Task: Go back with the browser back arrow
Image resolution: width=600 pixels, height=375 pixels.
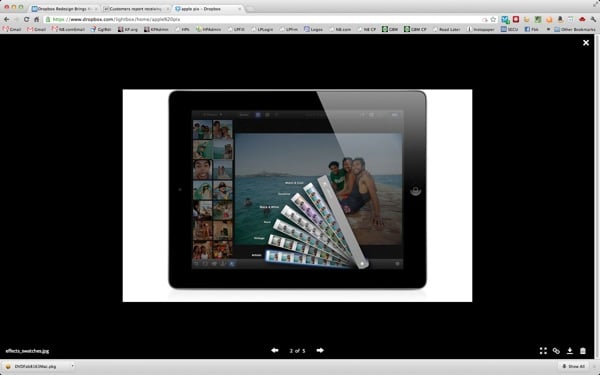Action: click(7, 19)
